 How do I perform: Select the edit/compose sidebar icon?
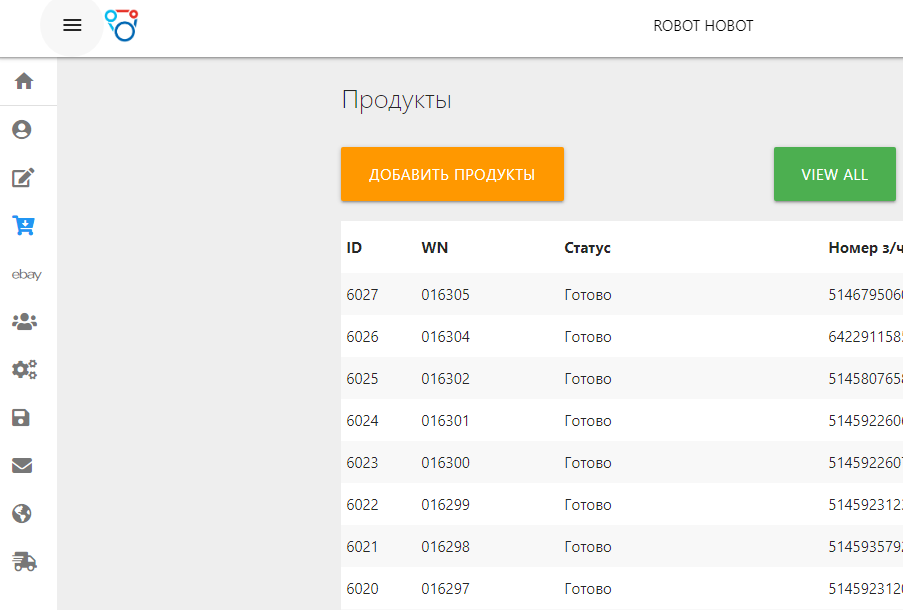[23, 177]
